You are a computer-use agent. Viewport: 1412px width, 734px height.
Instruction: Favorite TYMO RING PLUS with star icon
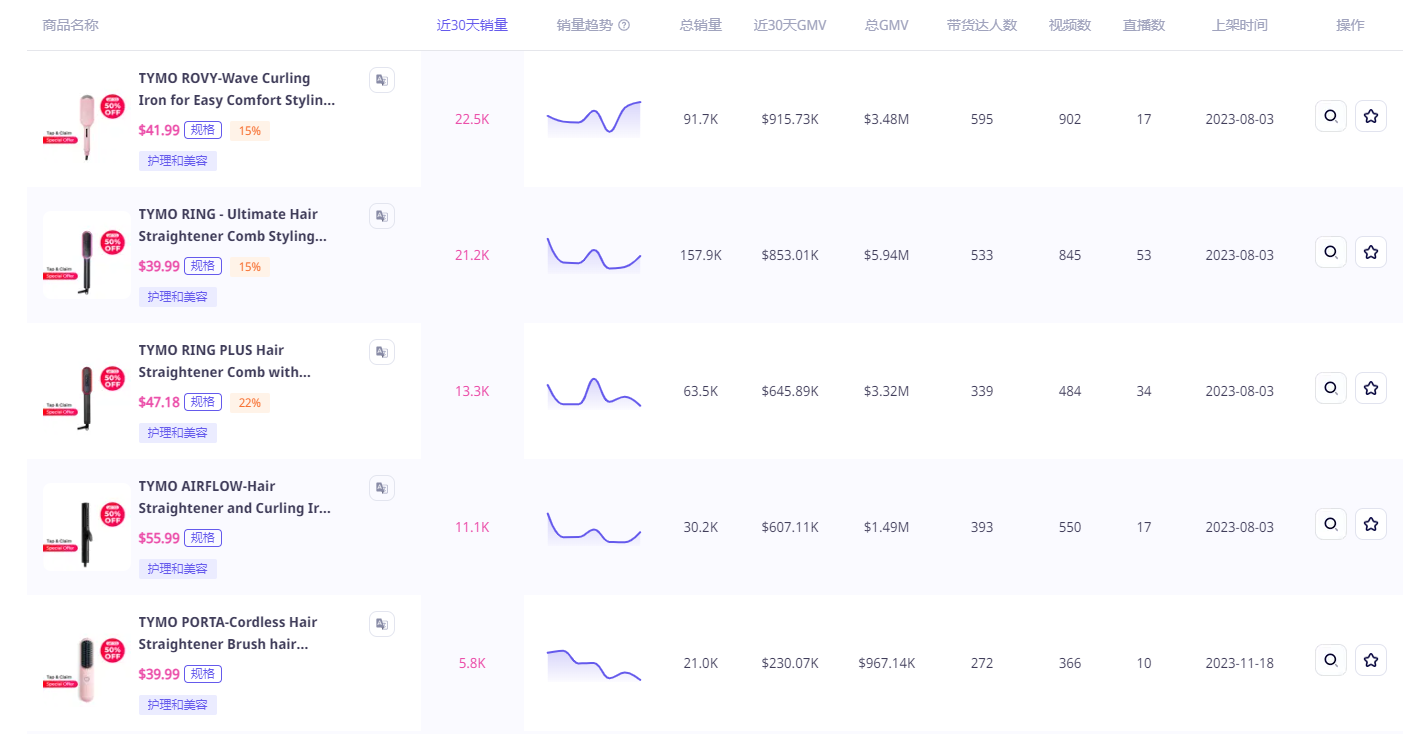point(1371,388)
